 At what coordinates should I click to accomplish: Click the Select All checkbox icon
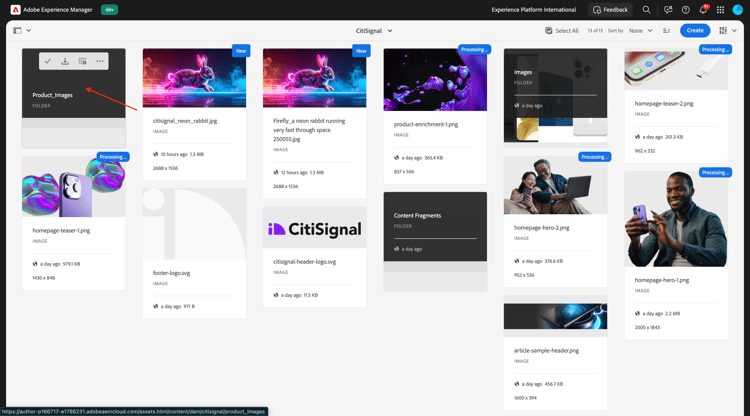pyautogui.click(x=549, y=31)
